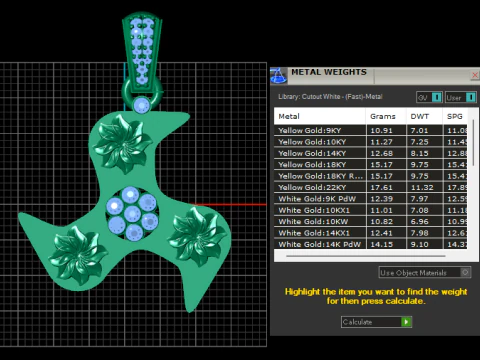Image resolution: width=480 pixels, height=360 pixels.
Task: Click the Metal Weights flask icon
Action: 278,76
